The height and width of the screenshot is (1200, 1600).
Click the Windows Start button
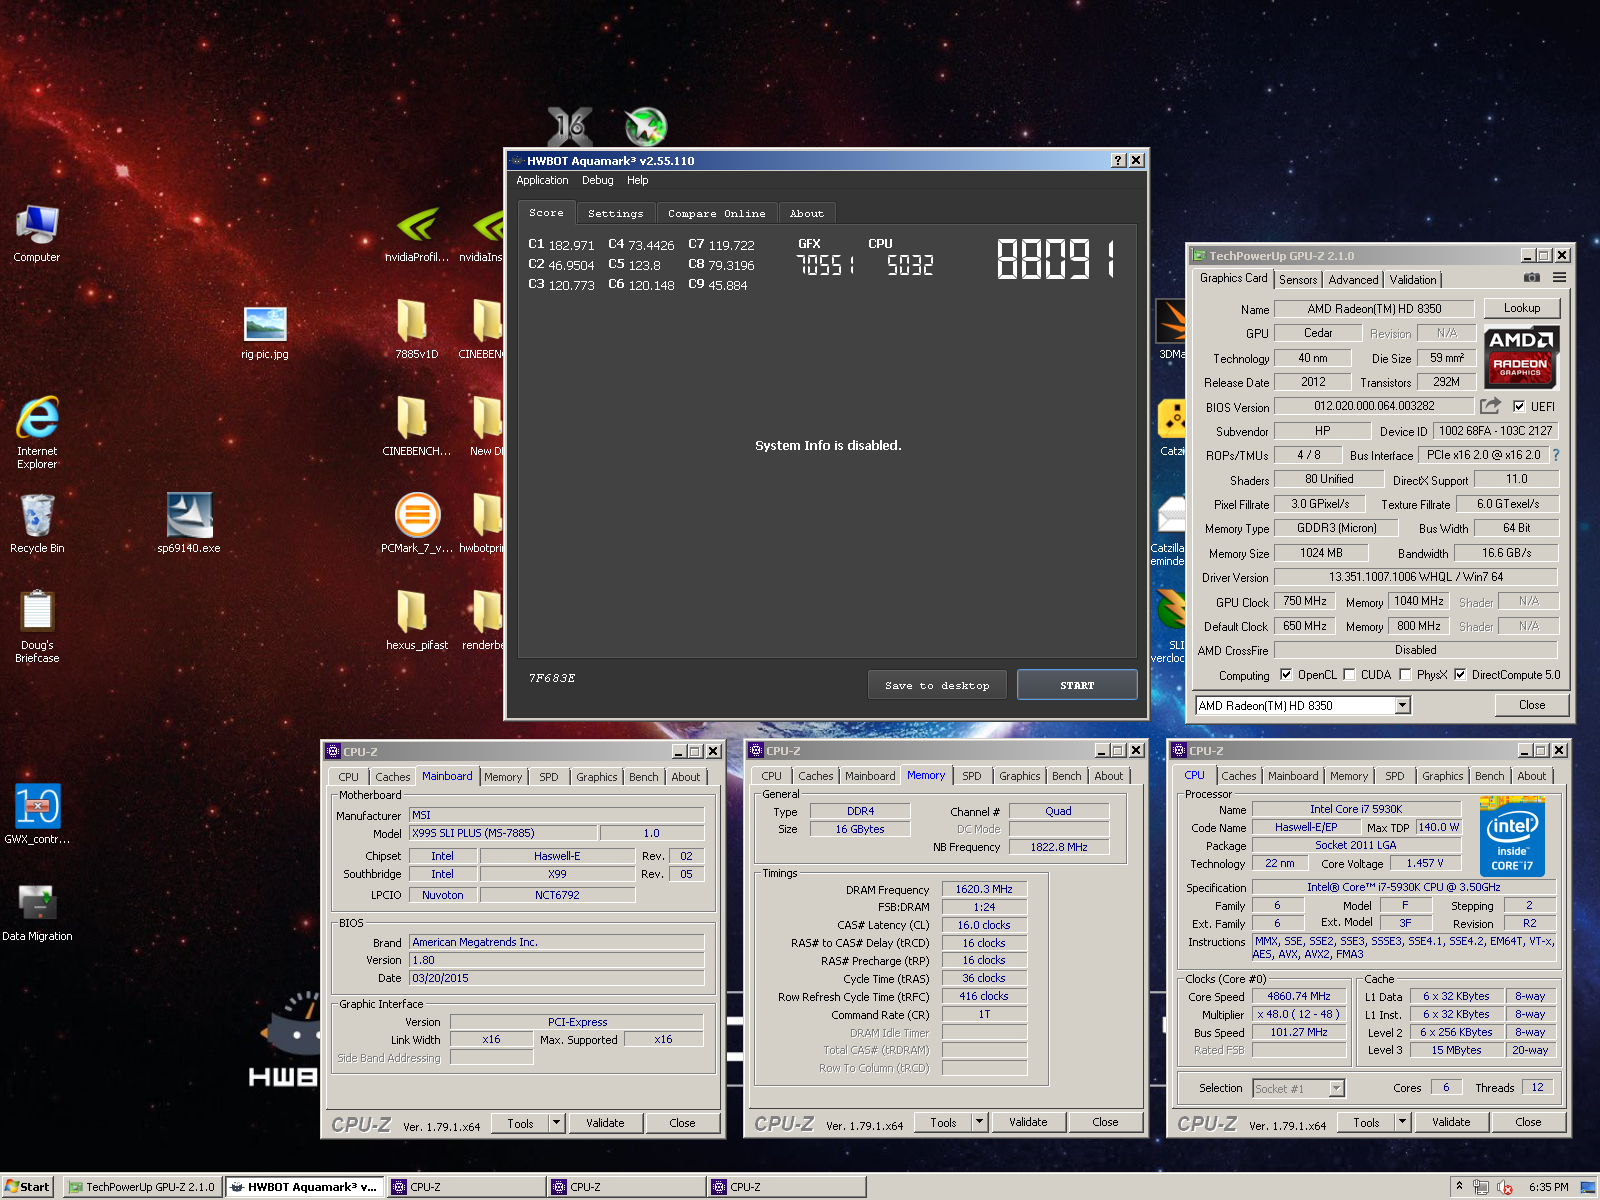[x=28, y=1187]
